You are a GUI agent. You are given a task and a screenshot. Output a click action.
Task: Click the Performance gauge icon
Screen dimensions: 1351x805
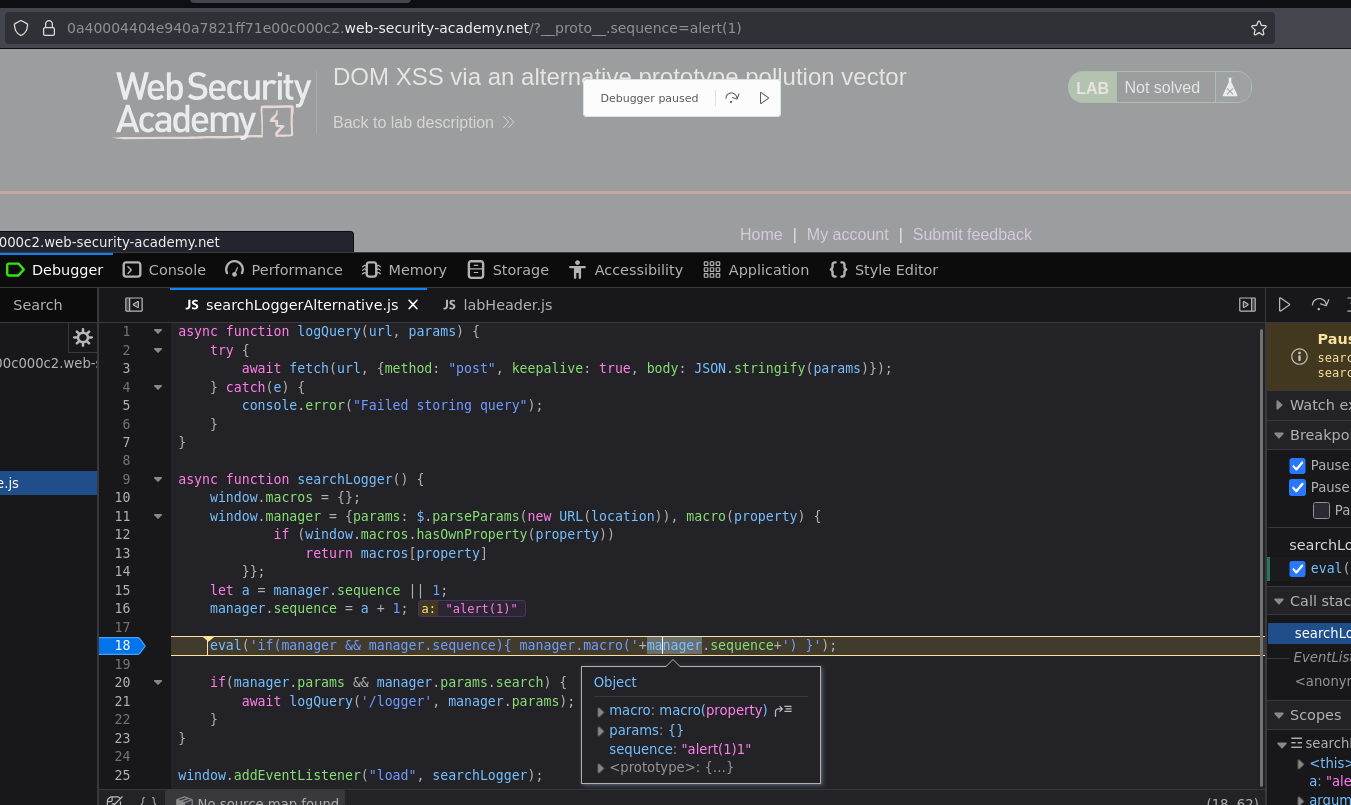click(x=235, y=270)
